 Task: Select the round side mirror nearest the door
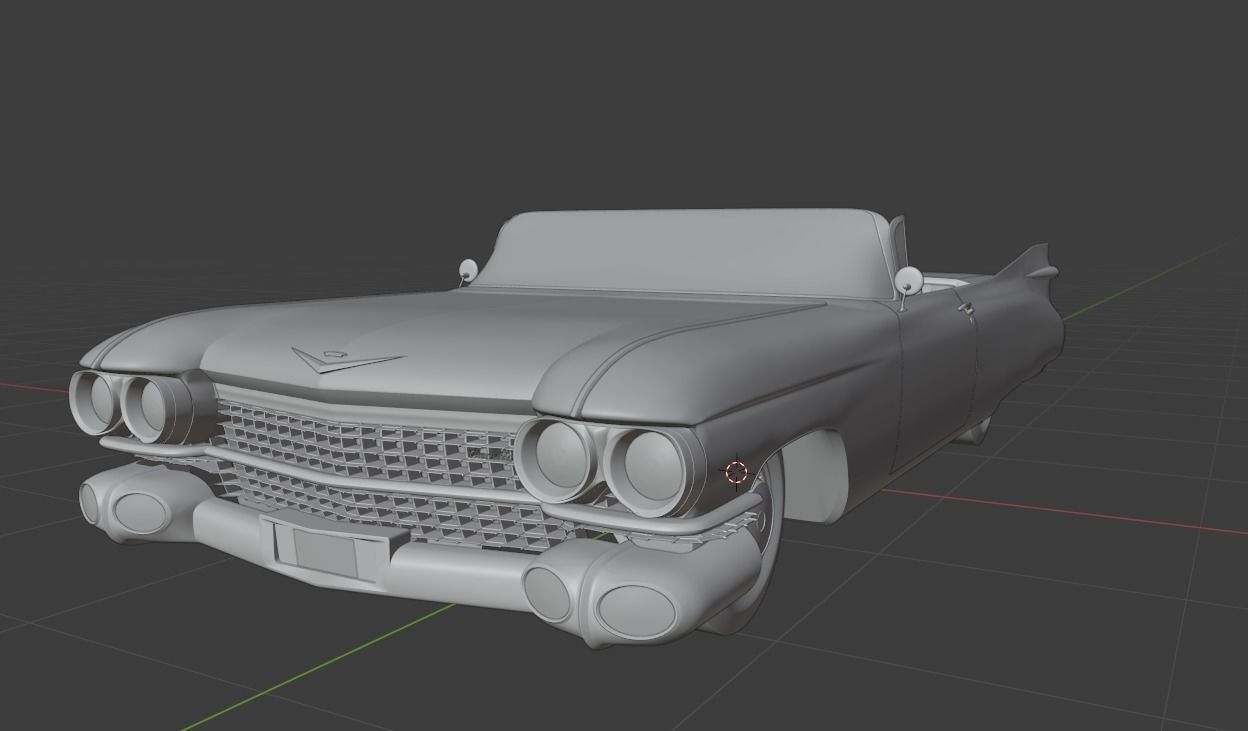pos(908,282)
